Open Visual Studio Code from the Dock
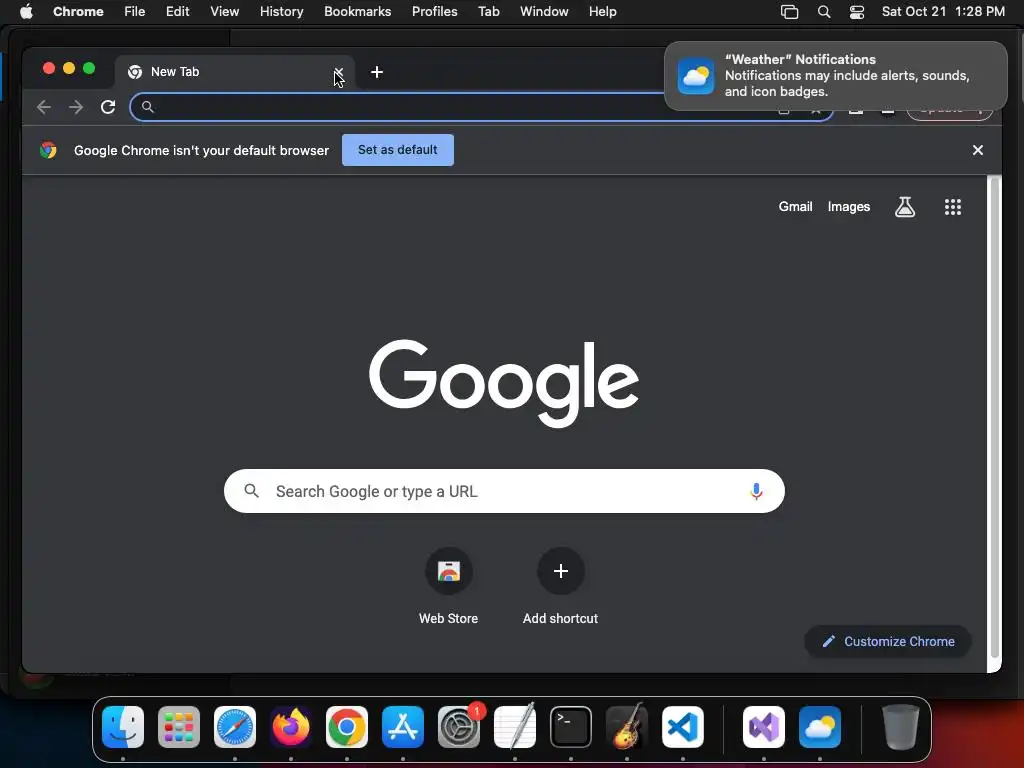 coord(683,727)
